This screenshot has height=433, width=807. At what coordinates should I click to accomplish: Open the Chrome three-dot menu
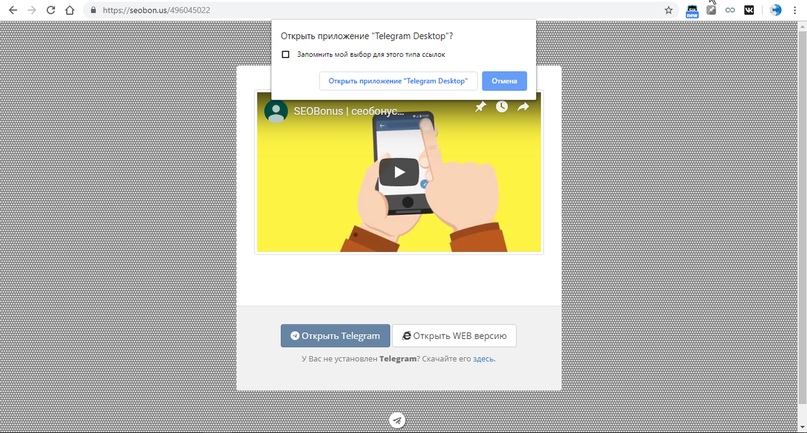[795, 10]
